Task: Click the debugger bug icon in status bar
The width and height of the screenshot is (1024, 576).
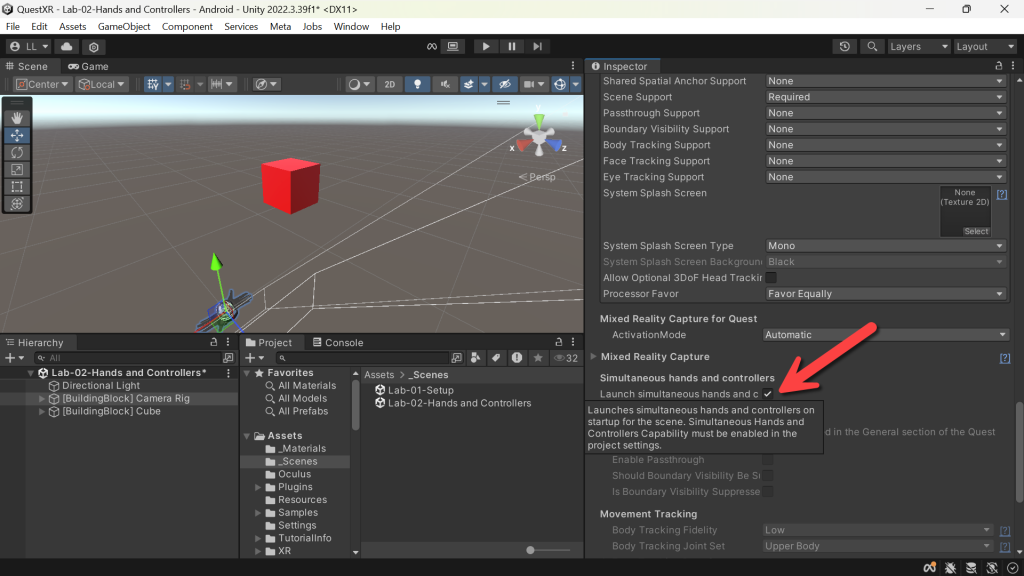Action: (x=950, y=568)
